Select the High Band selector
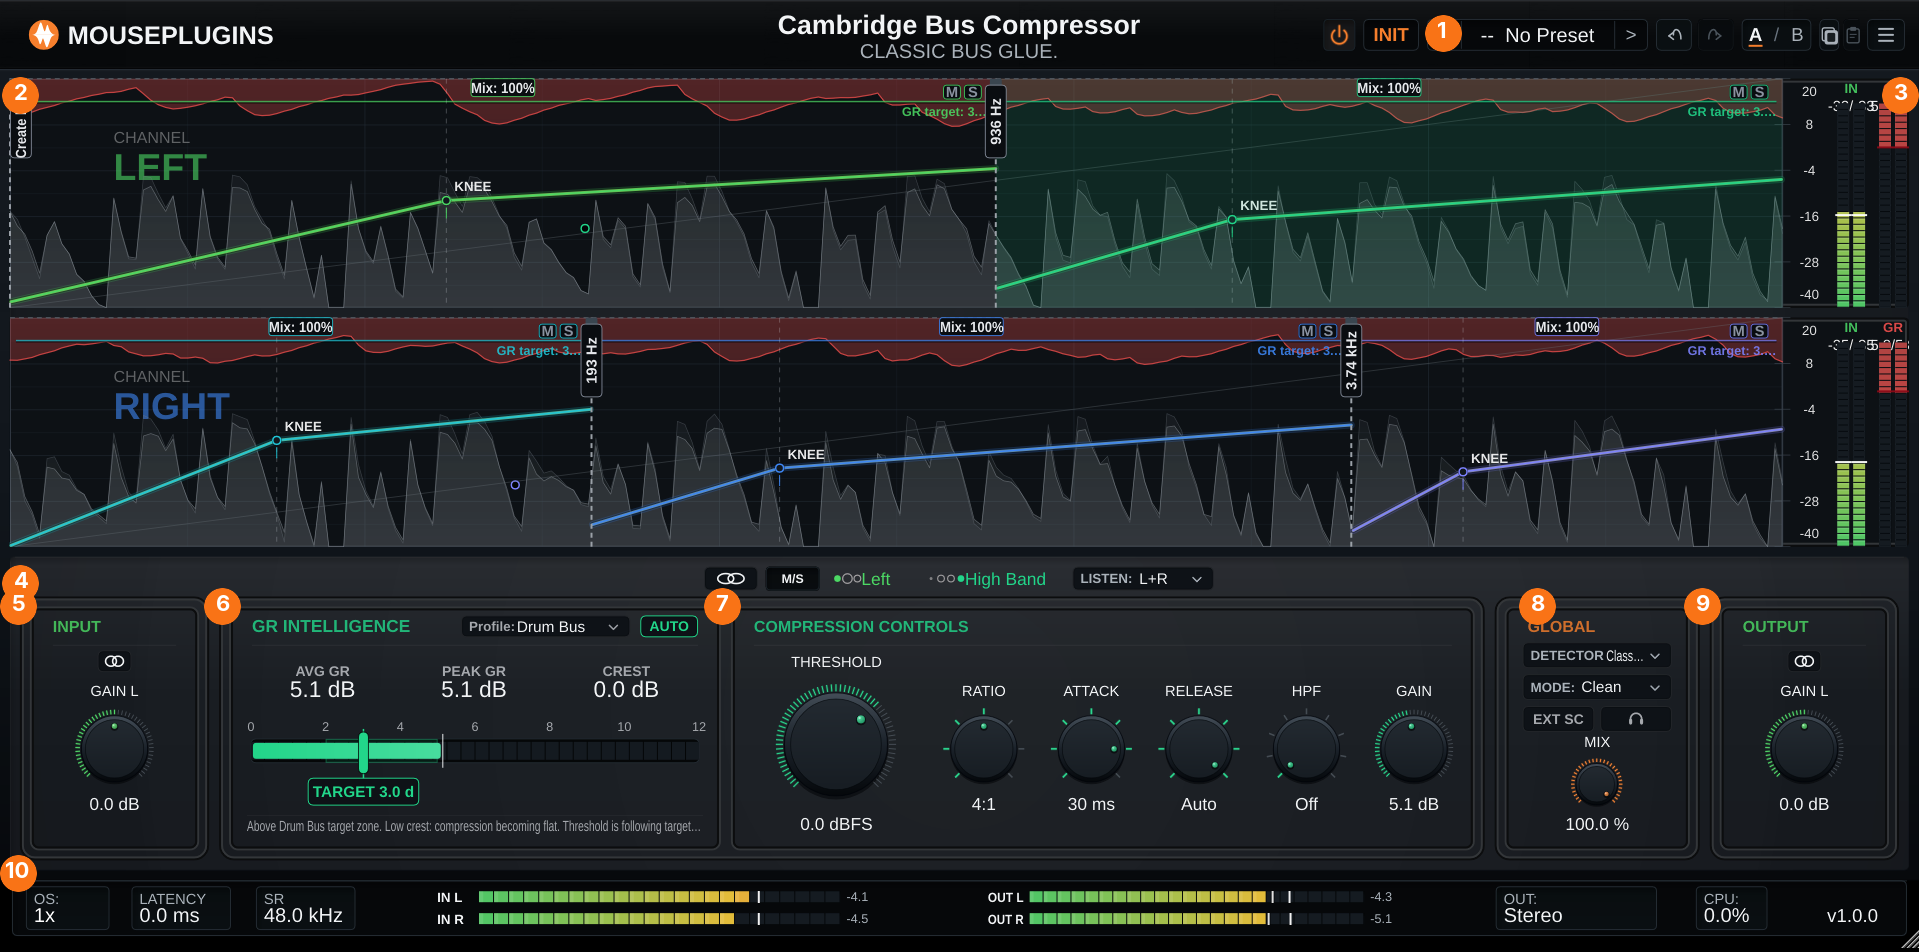 988,579
